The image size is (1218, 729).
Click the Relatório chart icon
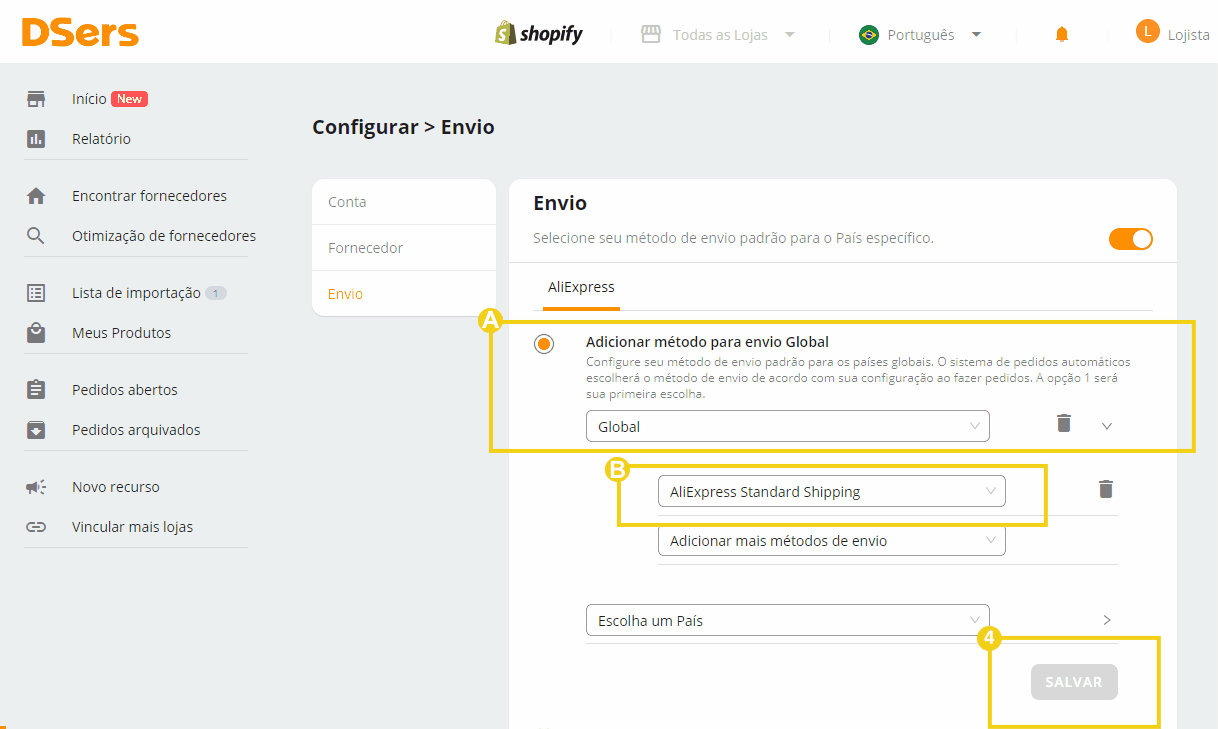click(36, 139)
